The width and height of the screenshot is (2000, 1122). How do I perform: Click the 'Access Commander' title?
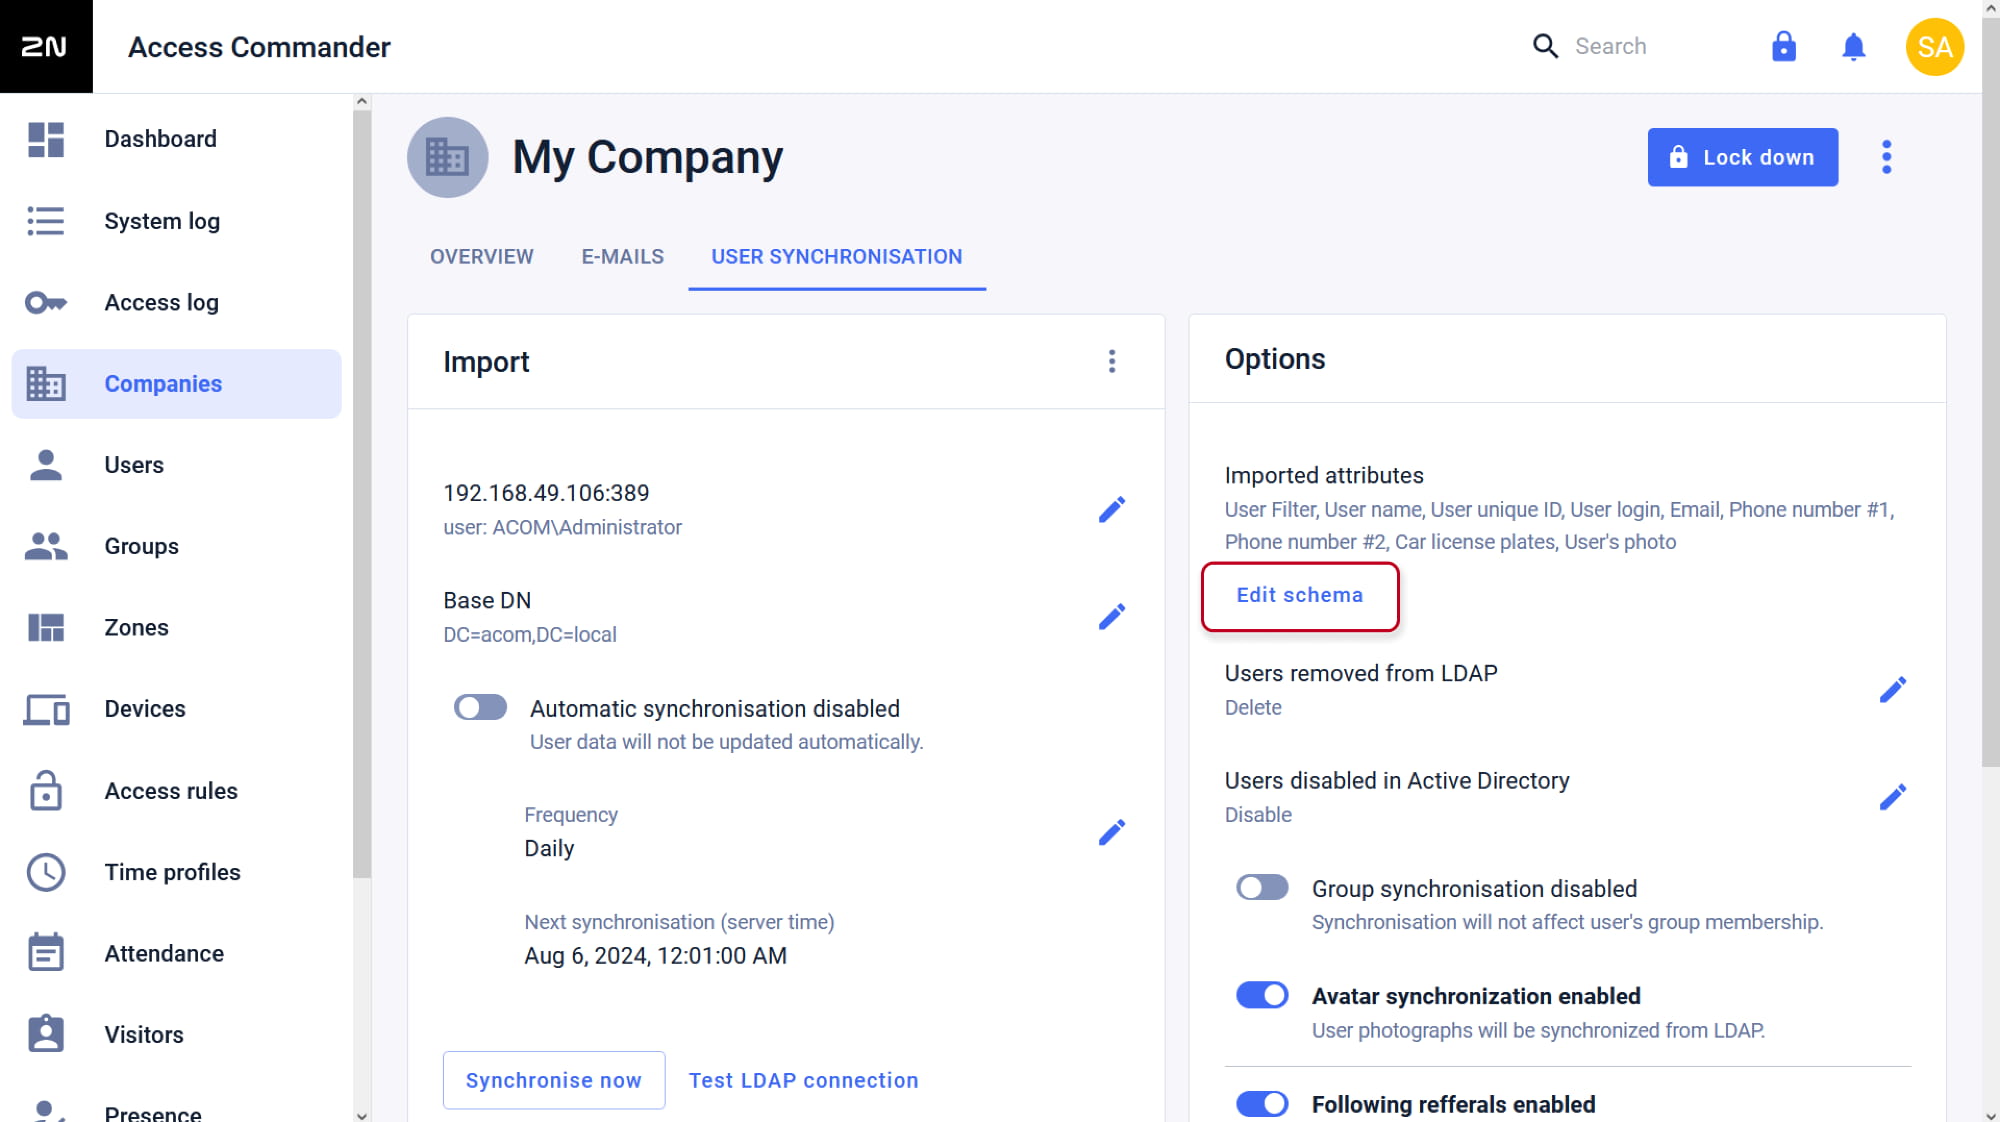tap(259, 47)
